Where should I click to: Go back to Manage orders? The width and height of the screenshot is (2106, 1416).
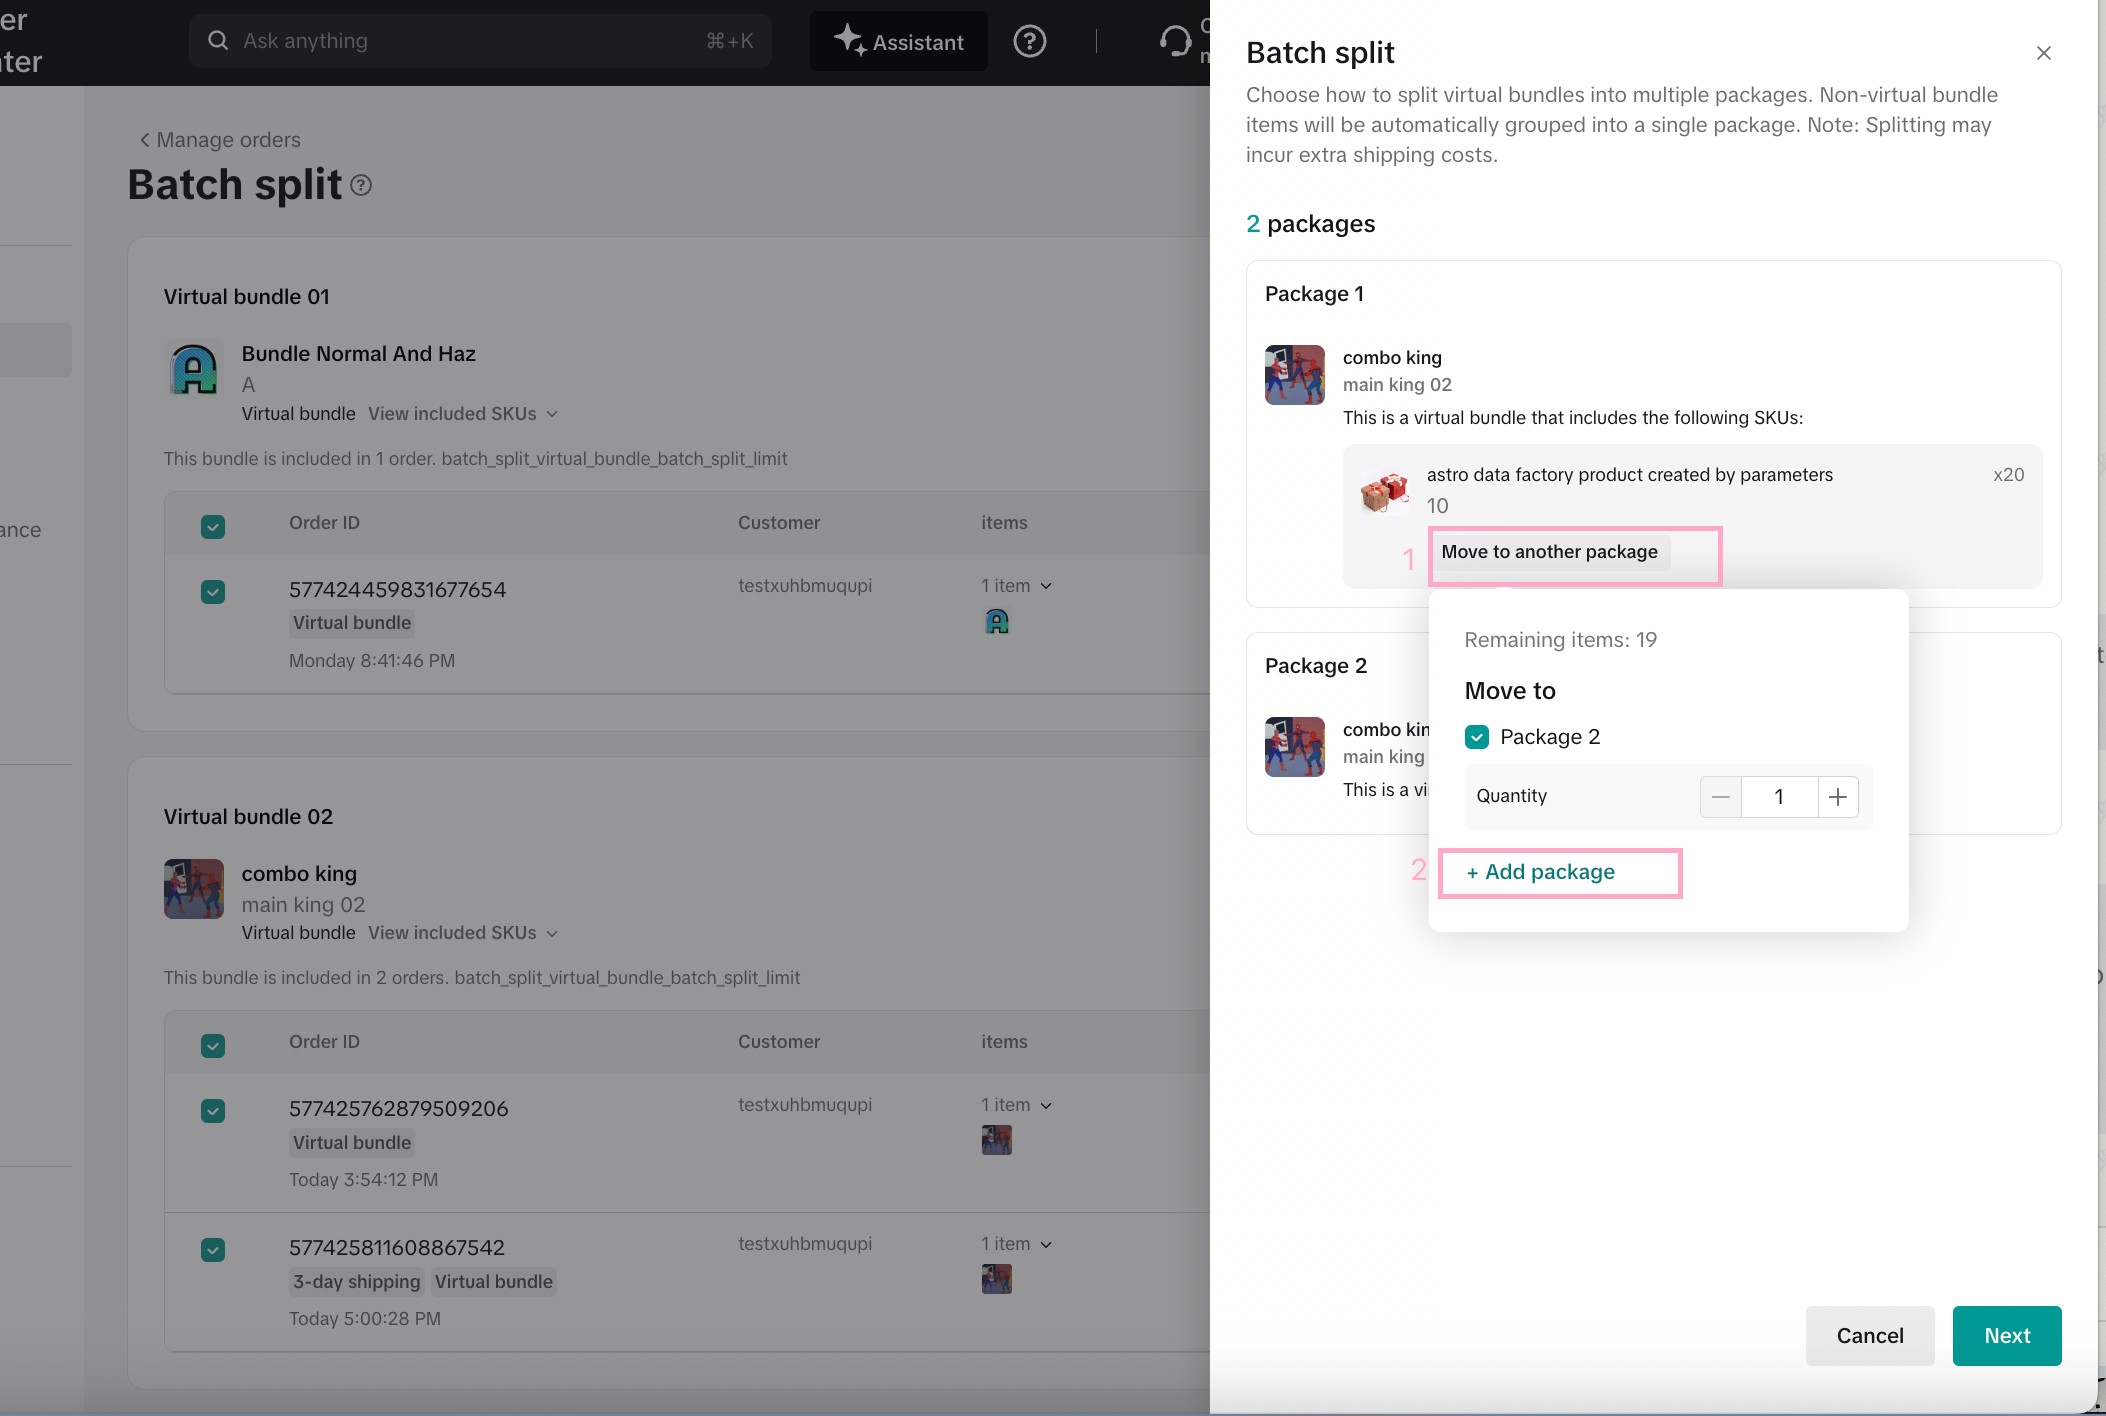(219, 140)
